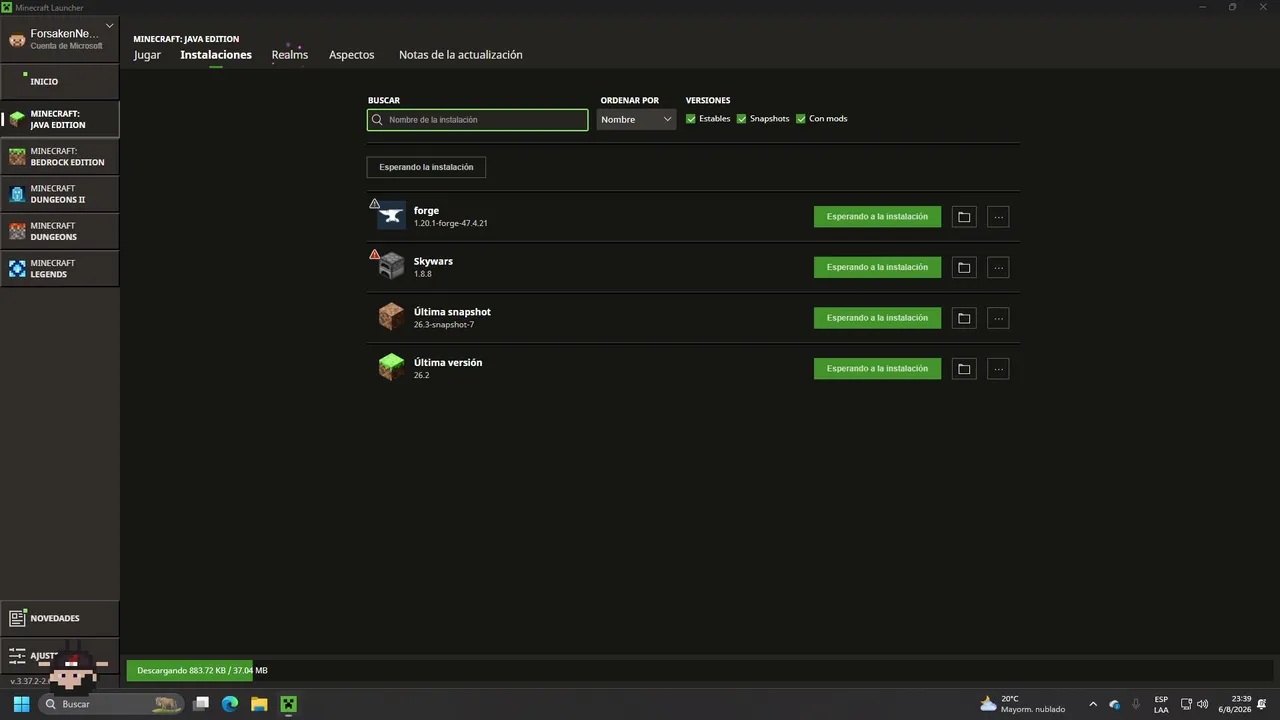The image size is (1280, 720).
Task: Pick the Minecraft Legends sidebar icon
Action: (17, 268)
